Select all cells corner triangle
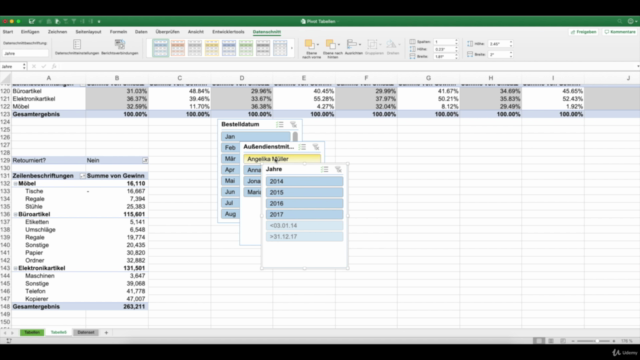 click(6, 78)
